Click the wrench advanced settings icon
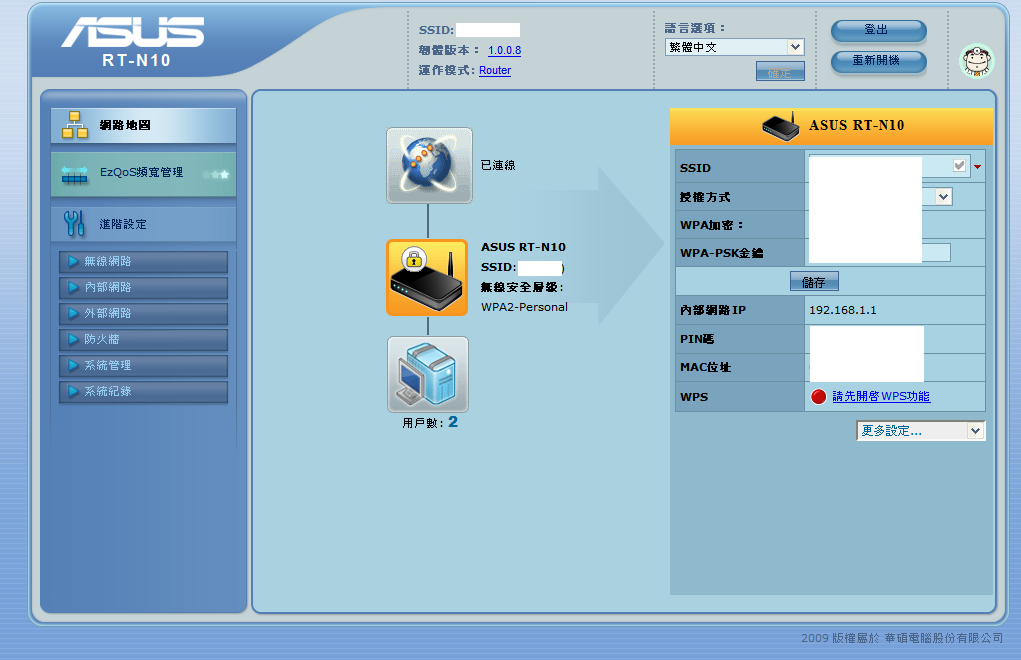Viewport: 1021px width, 660px height. point(74,223)
